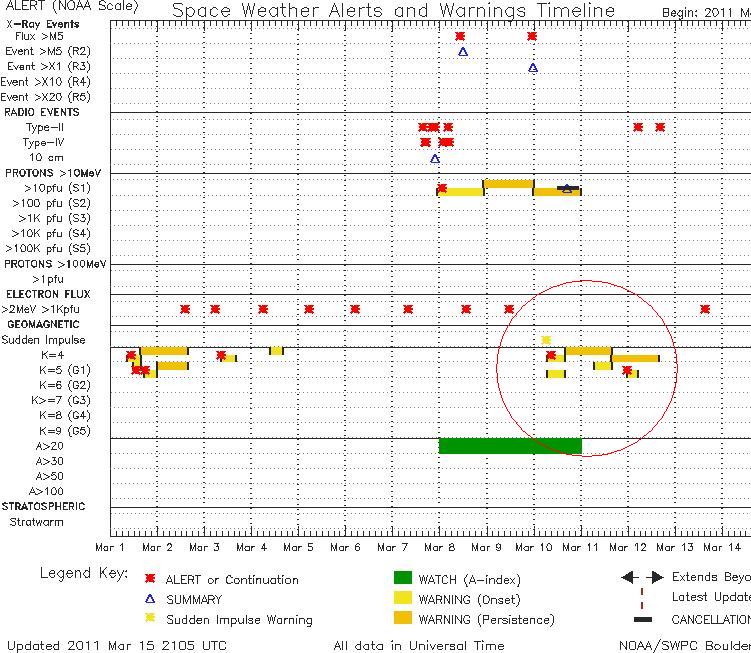Click the electron flux alert marker on Mar 5

coord(309,309)
